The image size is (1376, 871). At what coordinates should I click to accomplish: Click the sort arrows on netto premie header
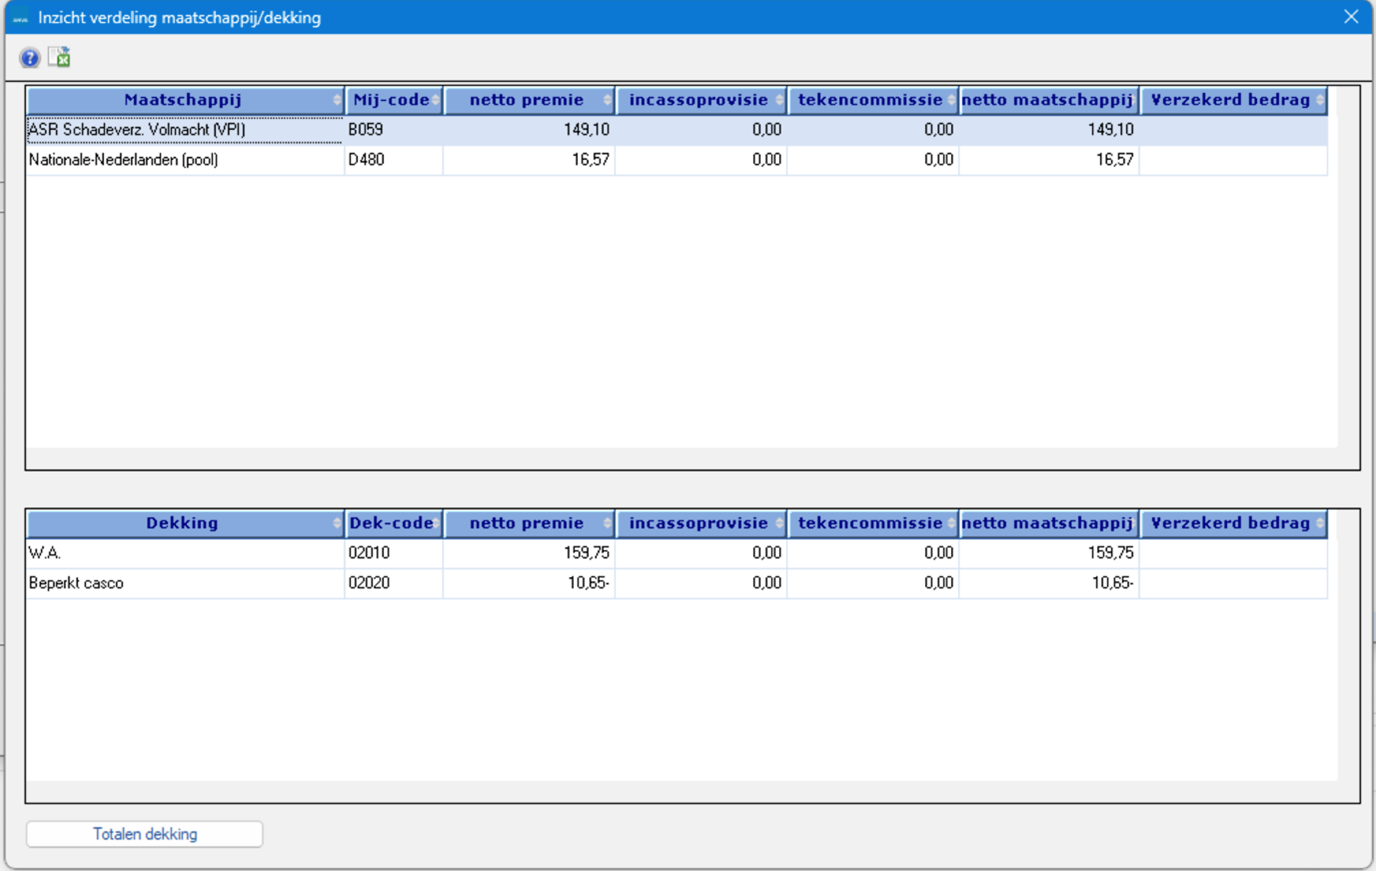[607, 100]
